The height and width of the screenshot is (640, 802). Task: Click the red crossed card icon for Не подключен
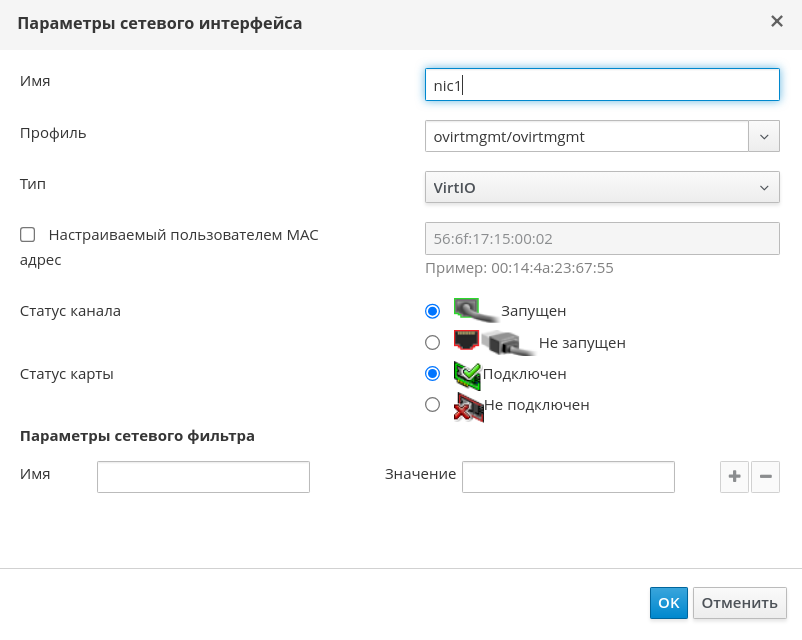pyautogui.click(x=467, y=405)
